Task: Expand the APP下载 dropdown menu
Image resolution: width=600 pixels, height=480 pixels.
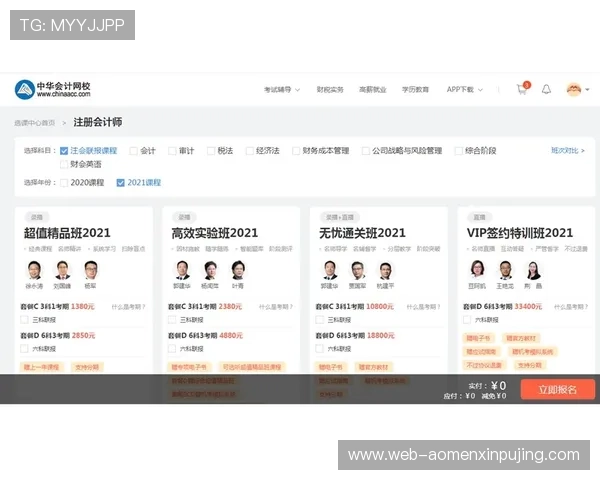Action: [x=465, y=90]
